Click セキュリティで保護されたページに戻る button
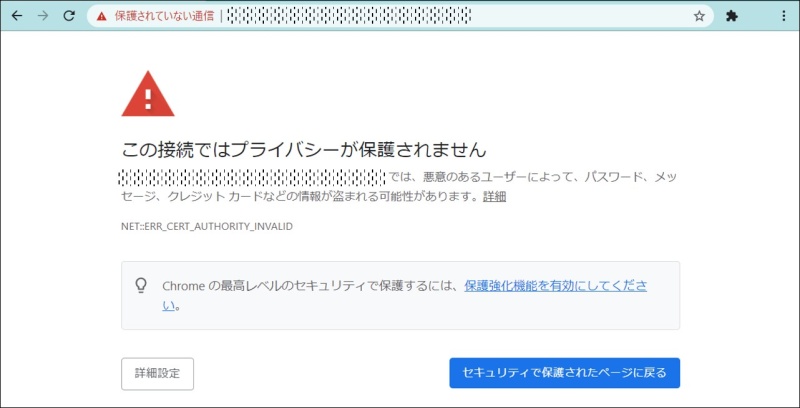Image resolution: width=800 pixels, height=408 pixels. pos(564,373)
